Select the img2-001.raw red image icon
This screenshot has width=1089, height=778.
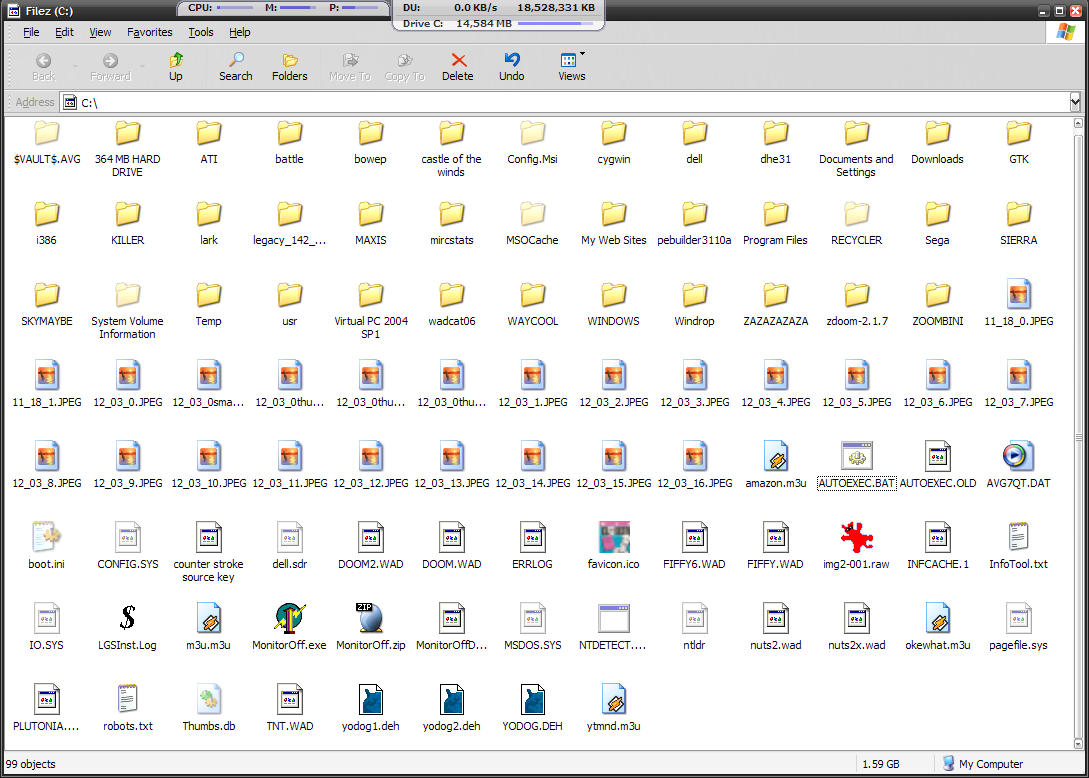tap(856, 538)
